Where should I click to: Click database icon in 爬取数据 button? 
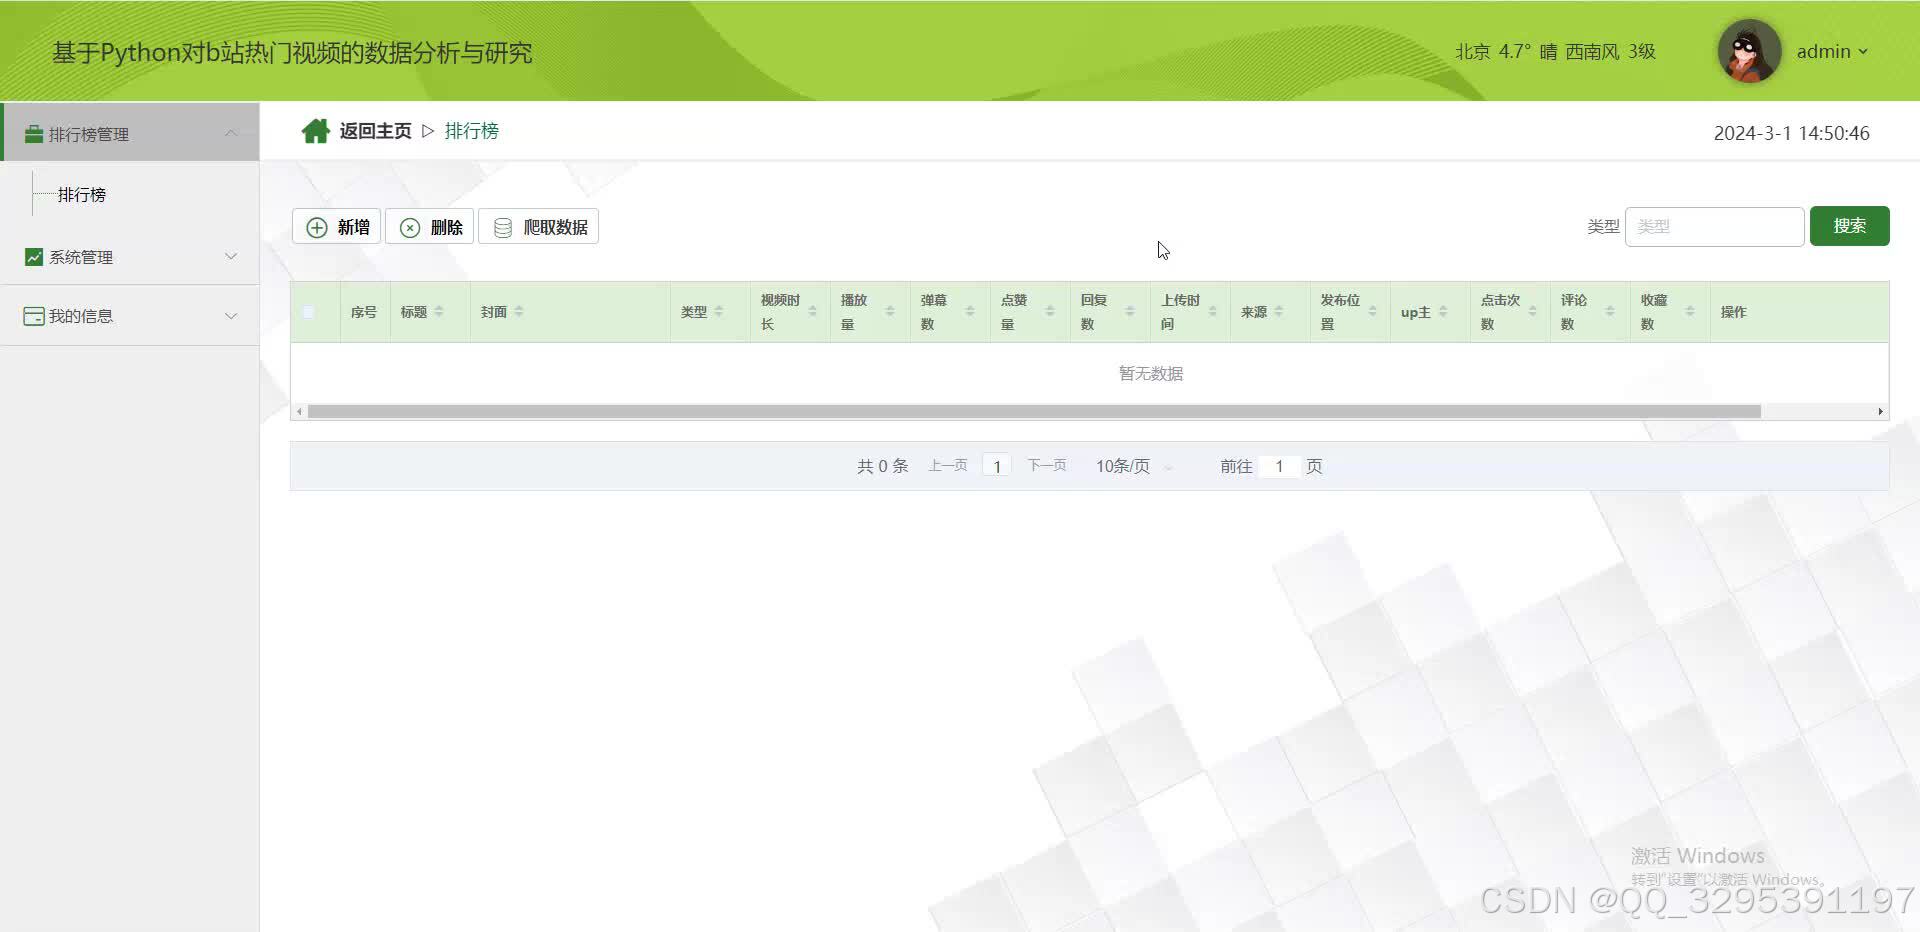coord(503,228)
